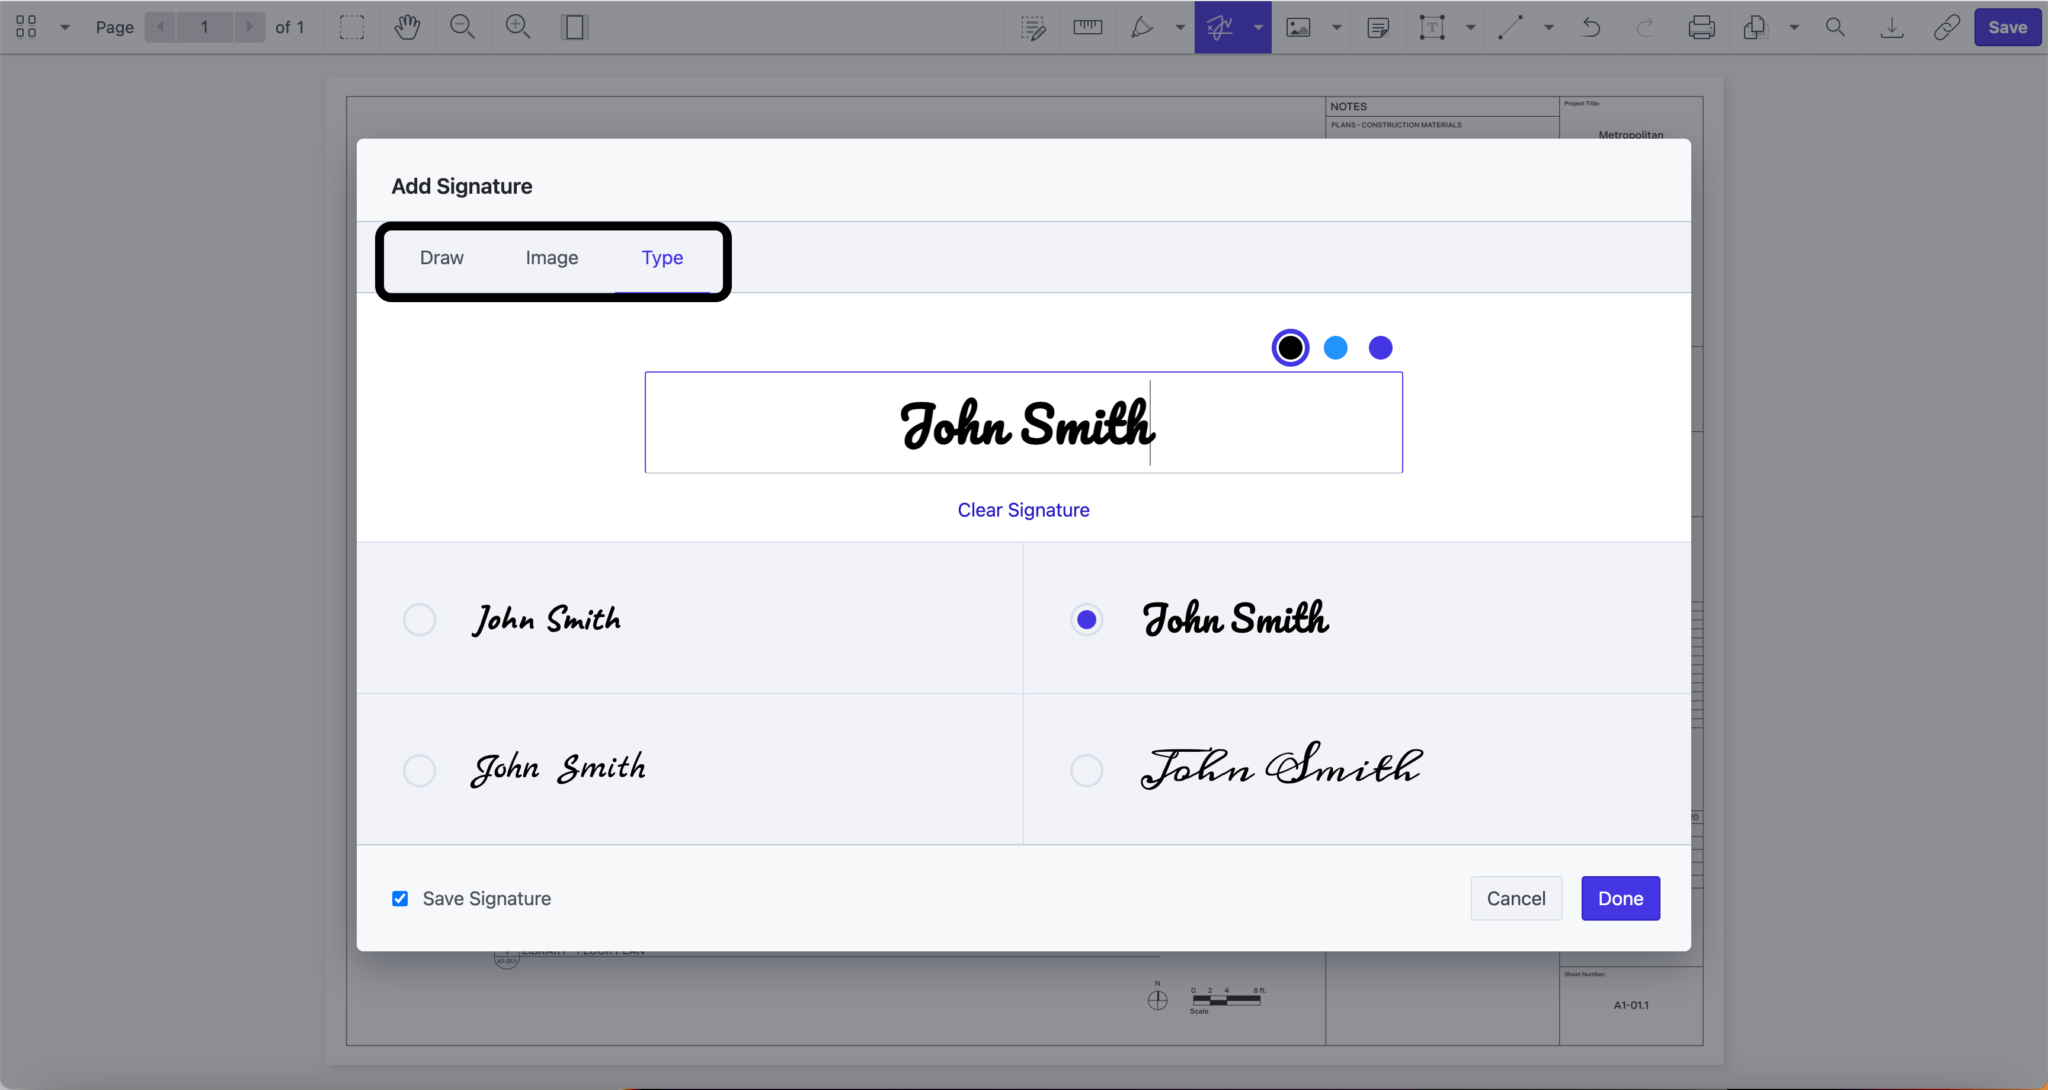Open the Insert Image tool
Screen dimensions: 2048x1090
tap(1297, 27)
